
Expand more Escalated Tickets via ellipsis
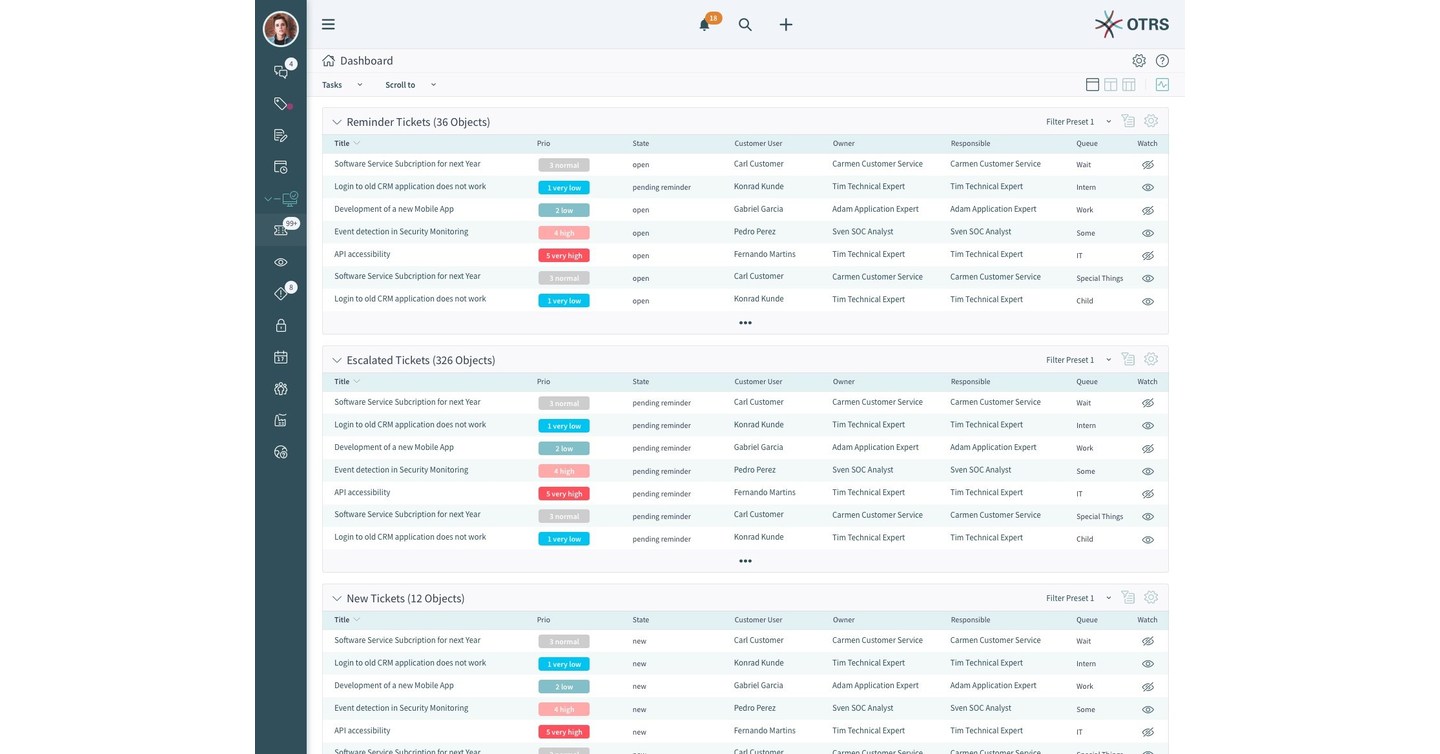(745, 561)
